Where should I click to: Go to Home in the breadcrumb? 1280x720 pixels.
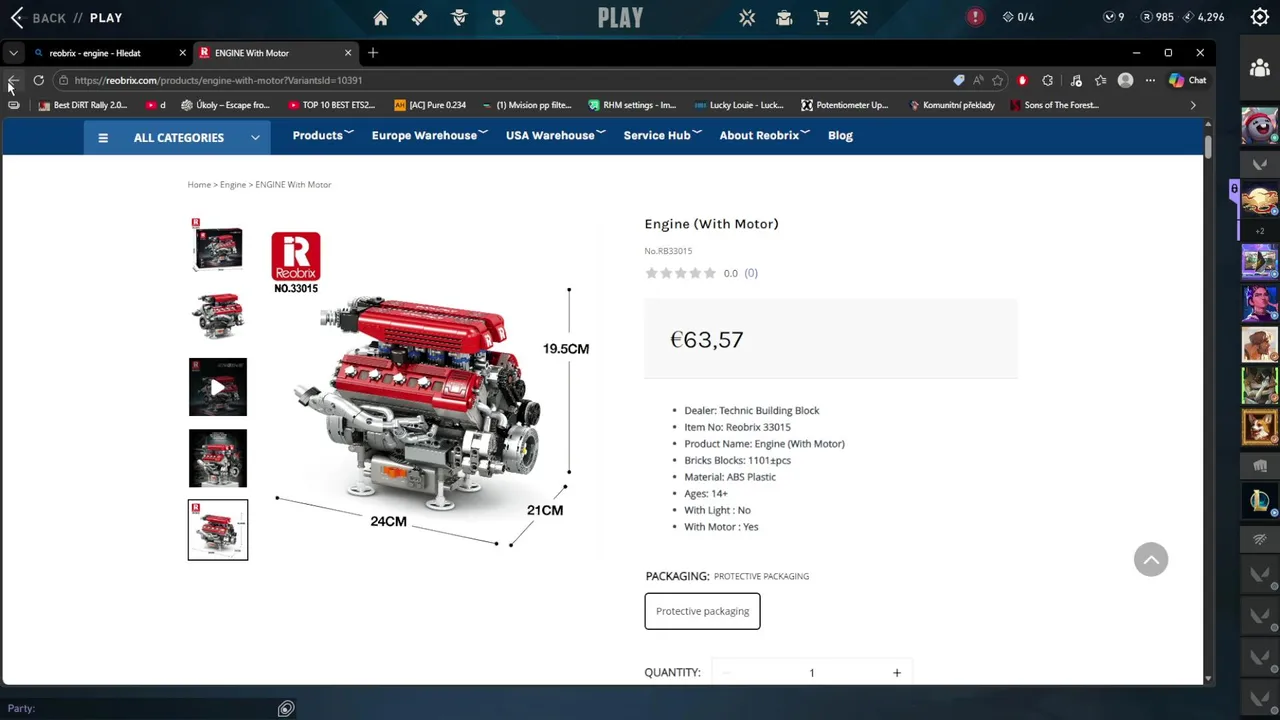click(x=199, y=184)
